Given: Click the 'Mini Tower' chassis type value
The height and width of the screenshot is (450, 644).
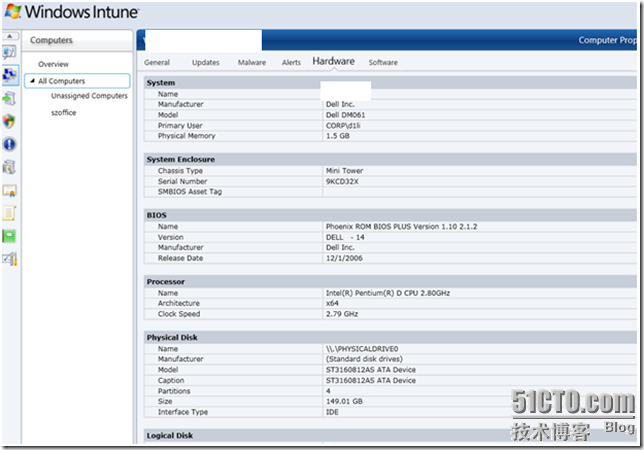Looking at the screenshot, I should pyautogui.click(x=344, y=171).
